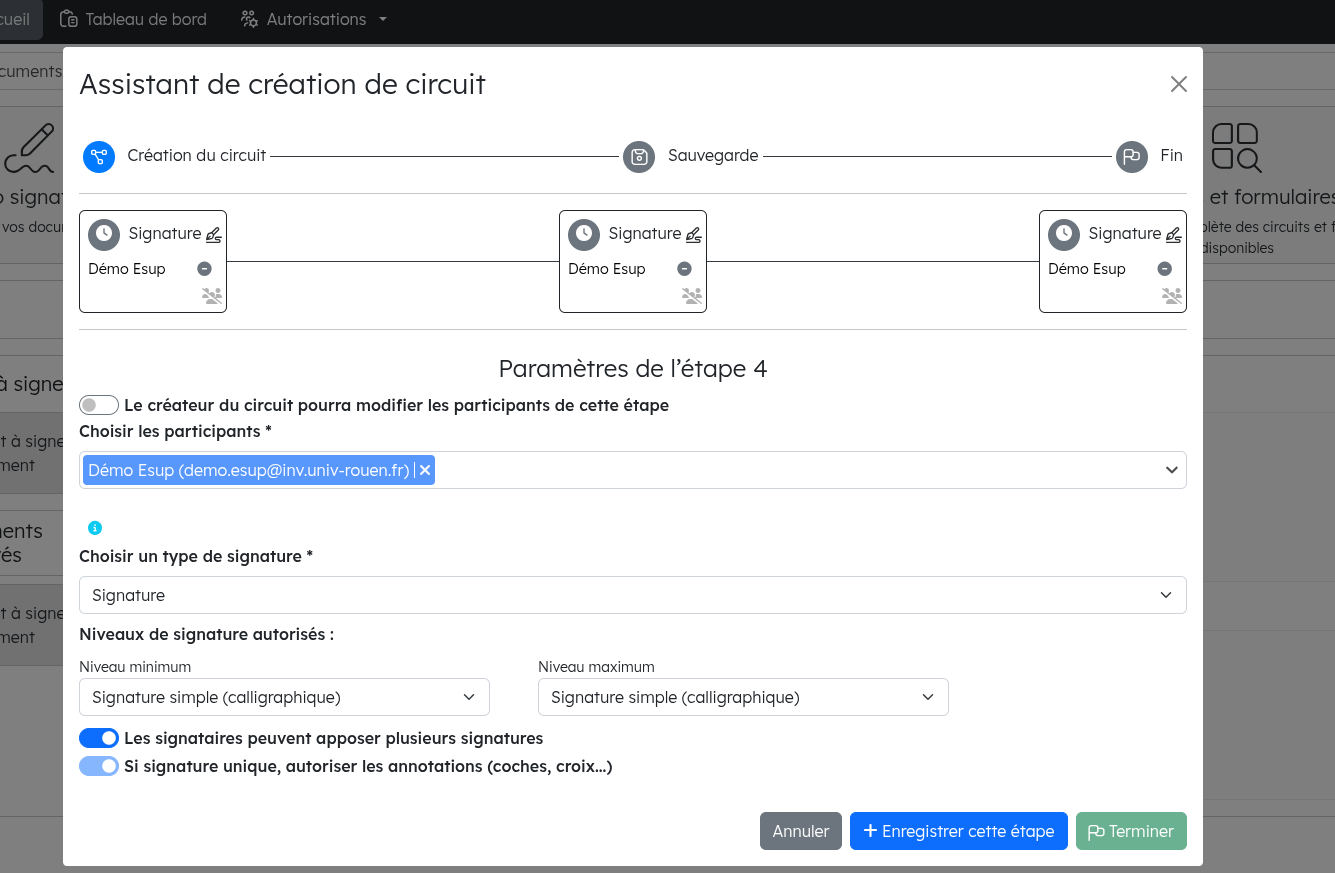
Task: Click the Sauvegarde step save icon
Action: tap(639, 157)
